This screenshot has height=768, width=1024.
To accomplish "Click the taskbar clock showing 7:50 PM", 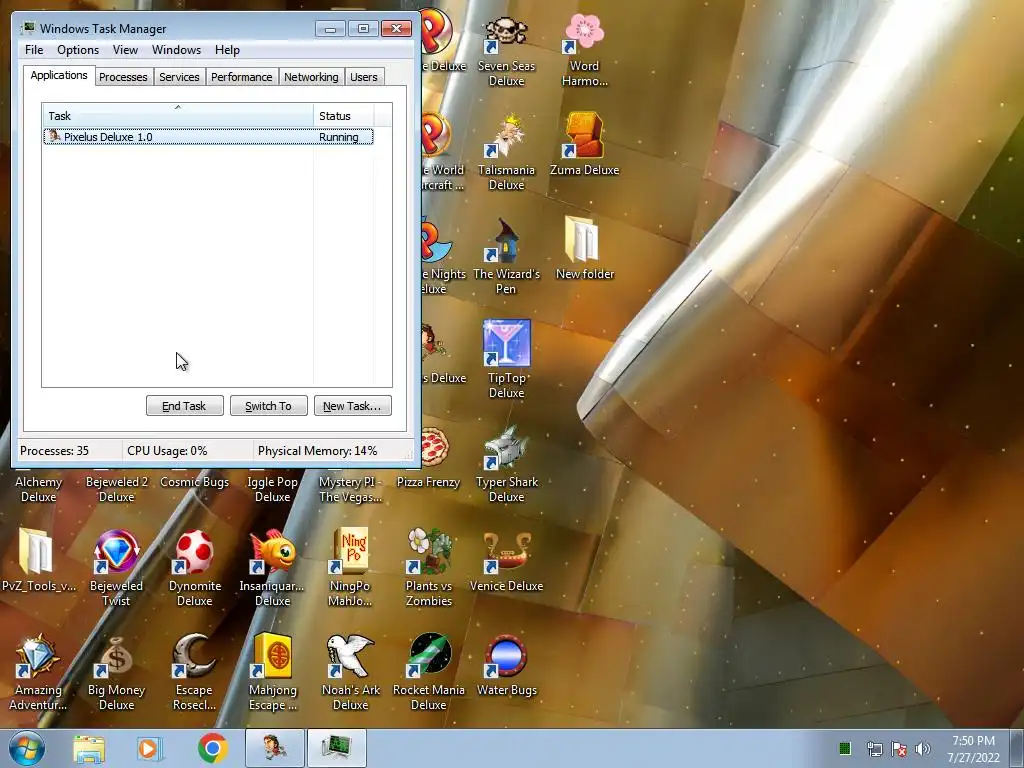I will coord(973,748).
